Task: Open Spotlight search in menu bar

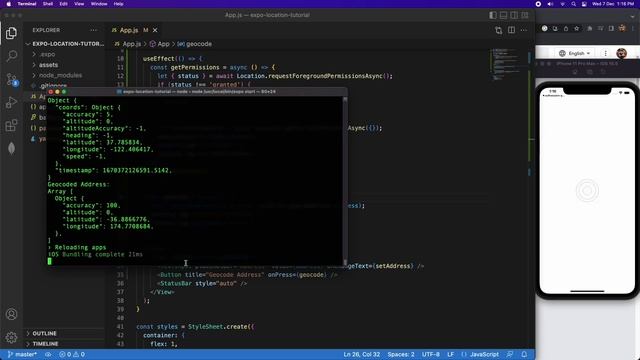Action: [573, 4]
